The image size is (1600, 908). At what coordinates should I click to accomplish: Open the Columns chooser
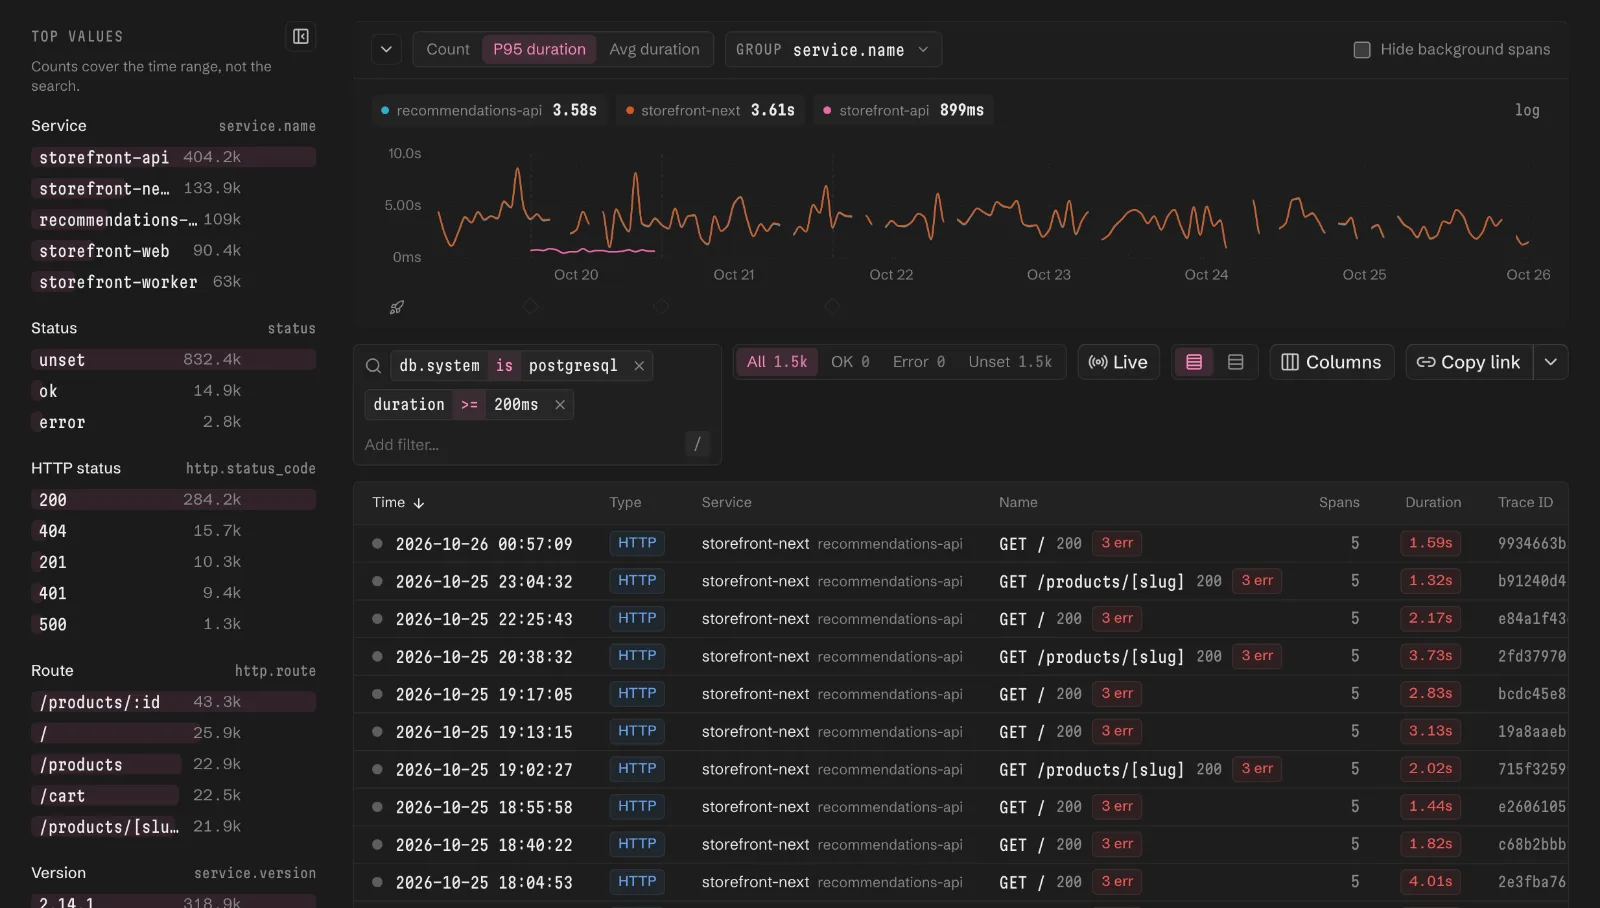[1331, 362]
